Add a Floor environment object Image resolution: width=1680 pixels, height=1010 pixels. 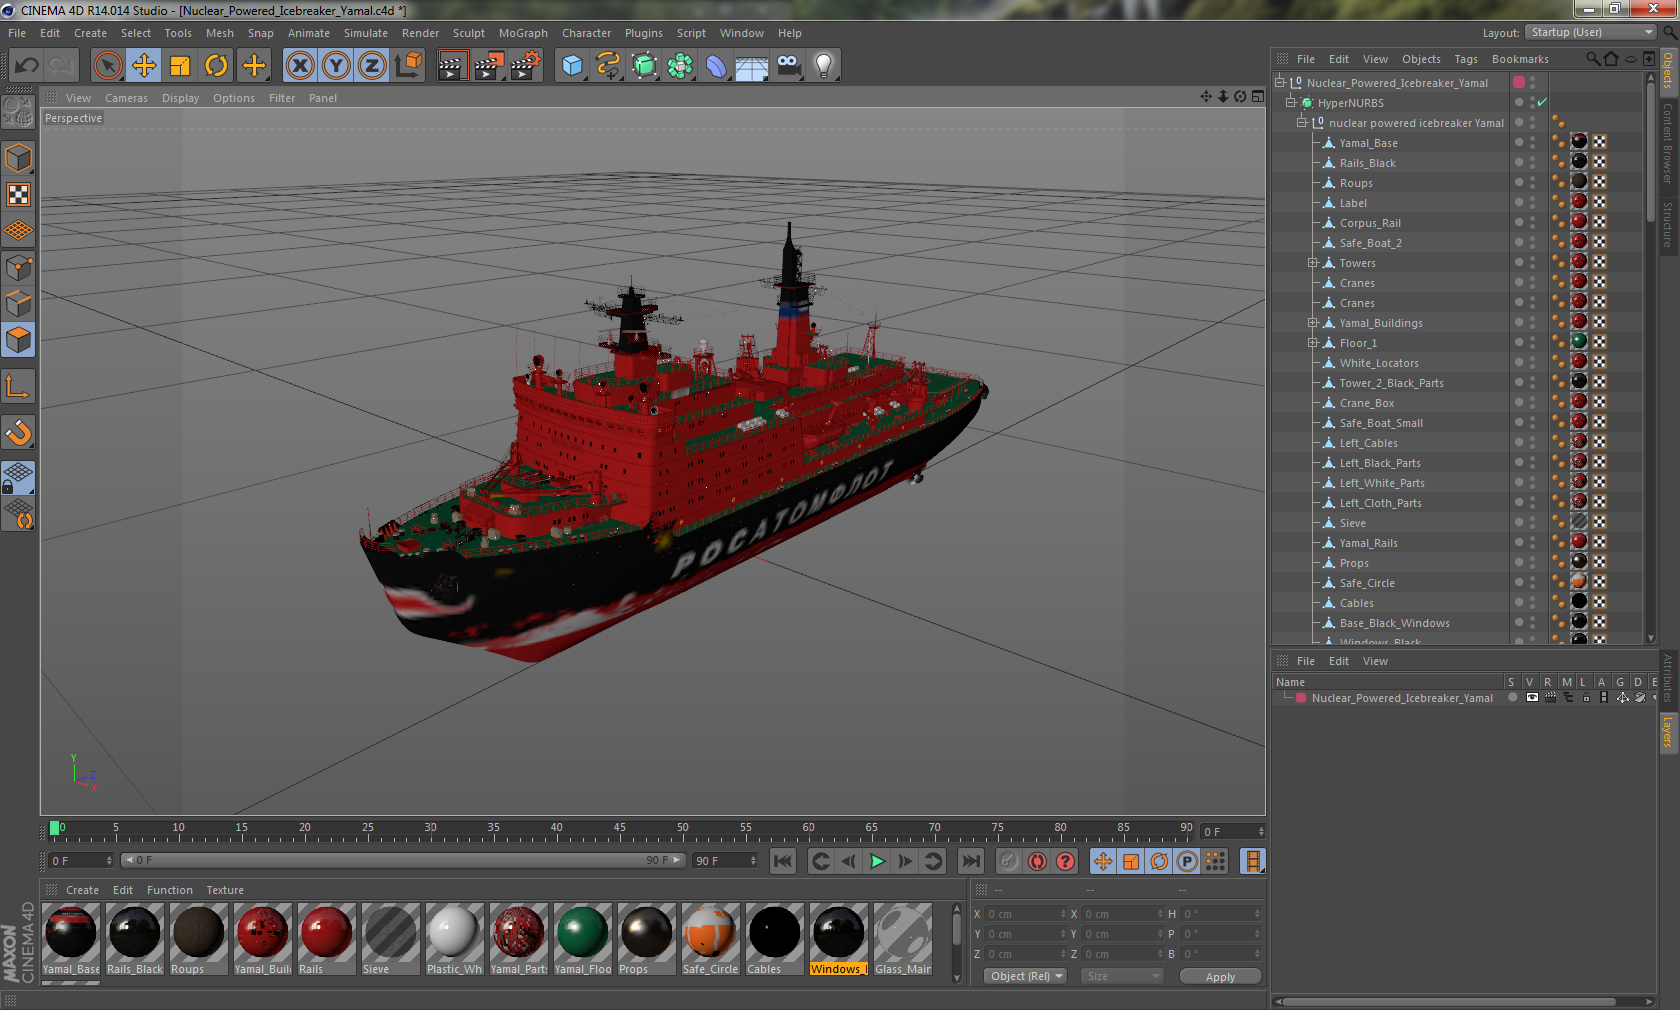pos(752,66)
